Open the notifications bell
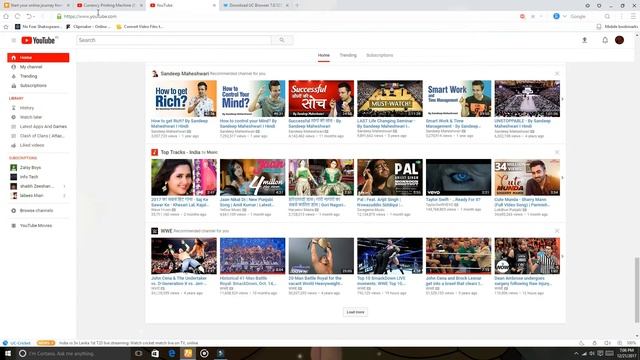This screenshot has height=360, width=640. coord(605,40)
